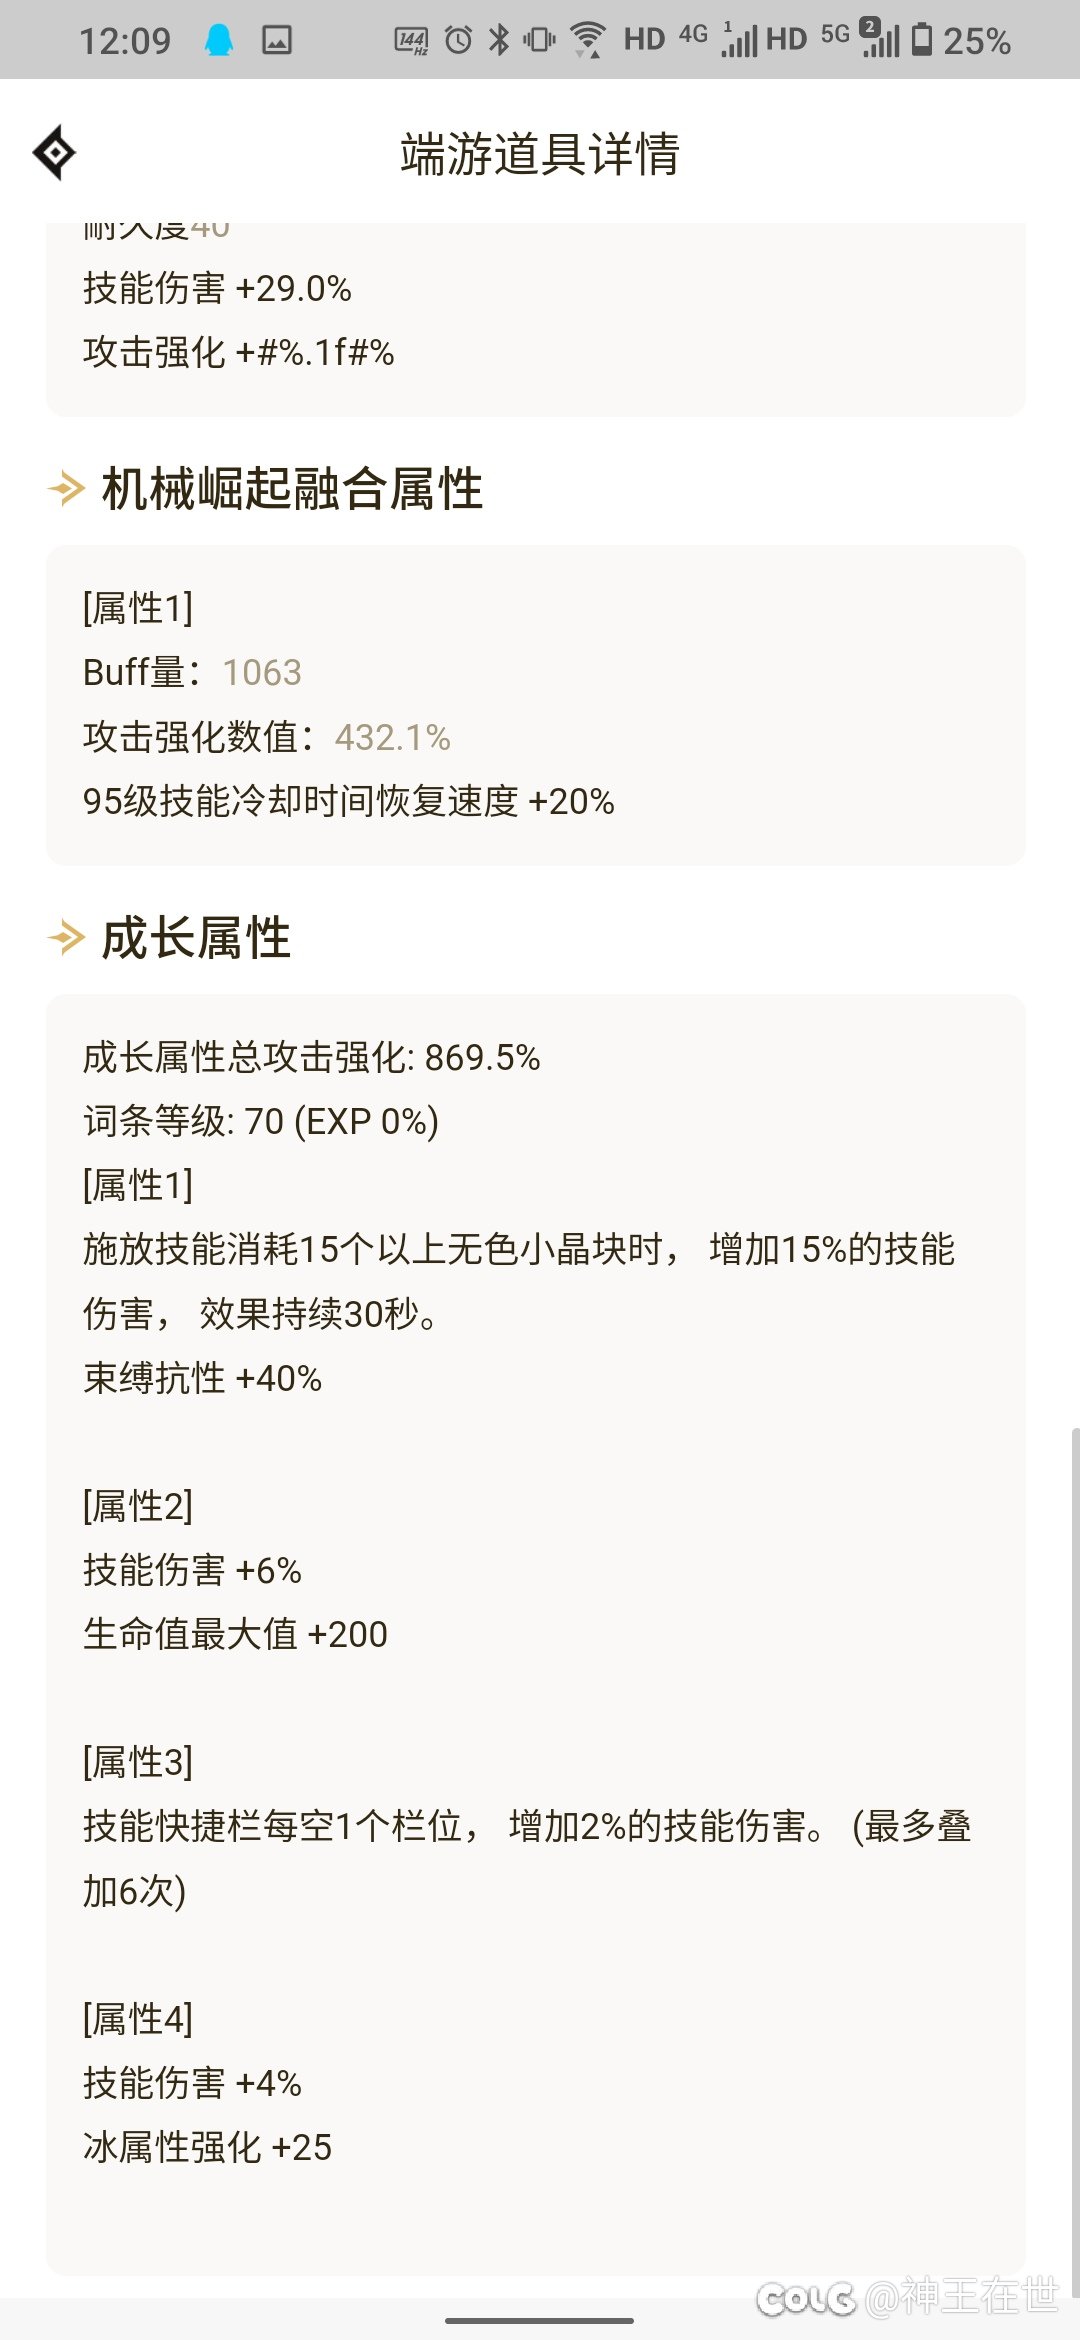Tap the diamond-shaped logo icon in the header
1080x2340 pixels.
(54, 153)
